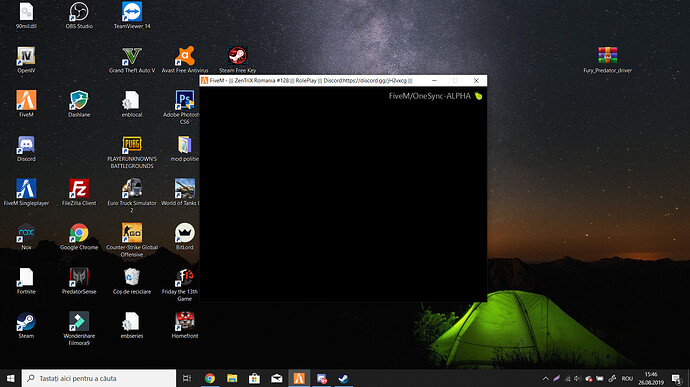690x387 pixels.
Task: Select the Wondershare Filmora9 icon
Action: [x=79, y=328]
